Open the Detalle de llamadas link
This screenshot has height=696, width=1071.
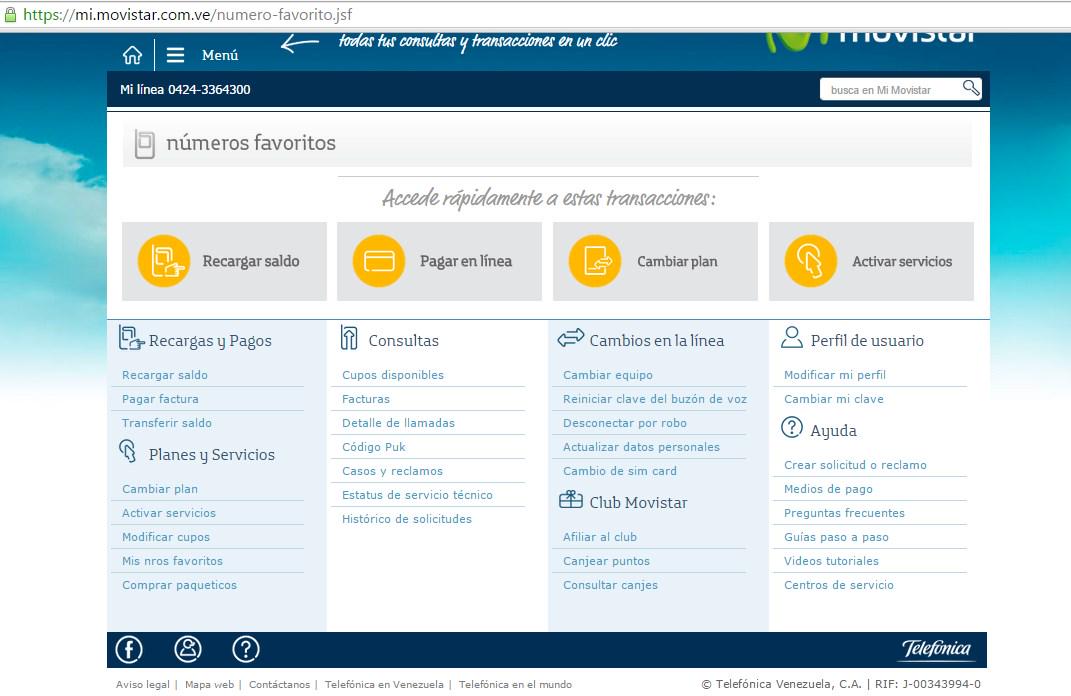(x=398, y=423)
